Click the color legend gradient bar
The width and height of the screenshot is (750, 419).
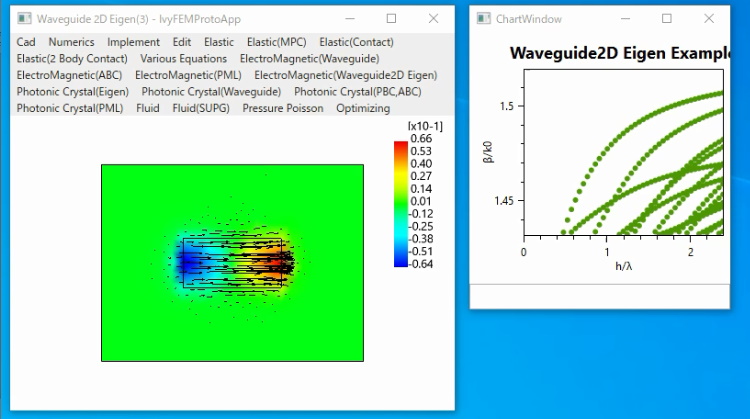point(401,204)
